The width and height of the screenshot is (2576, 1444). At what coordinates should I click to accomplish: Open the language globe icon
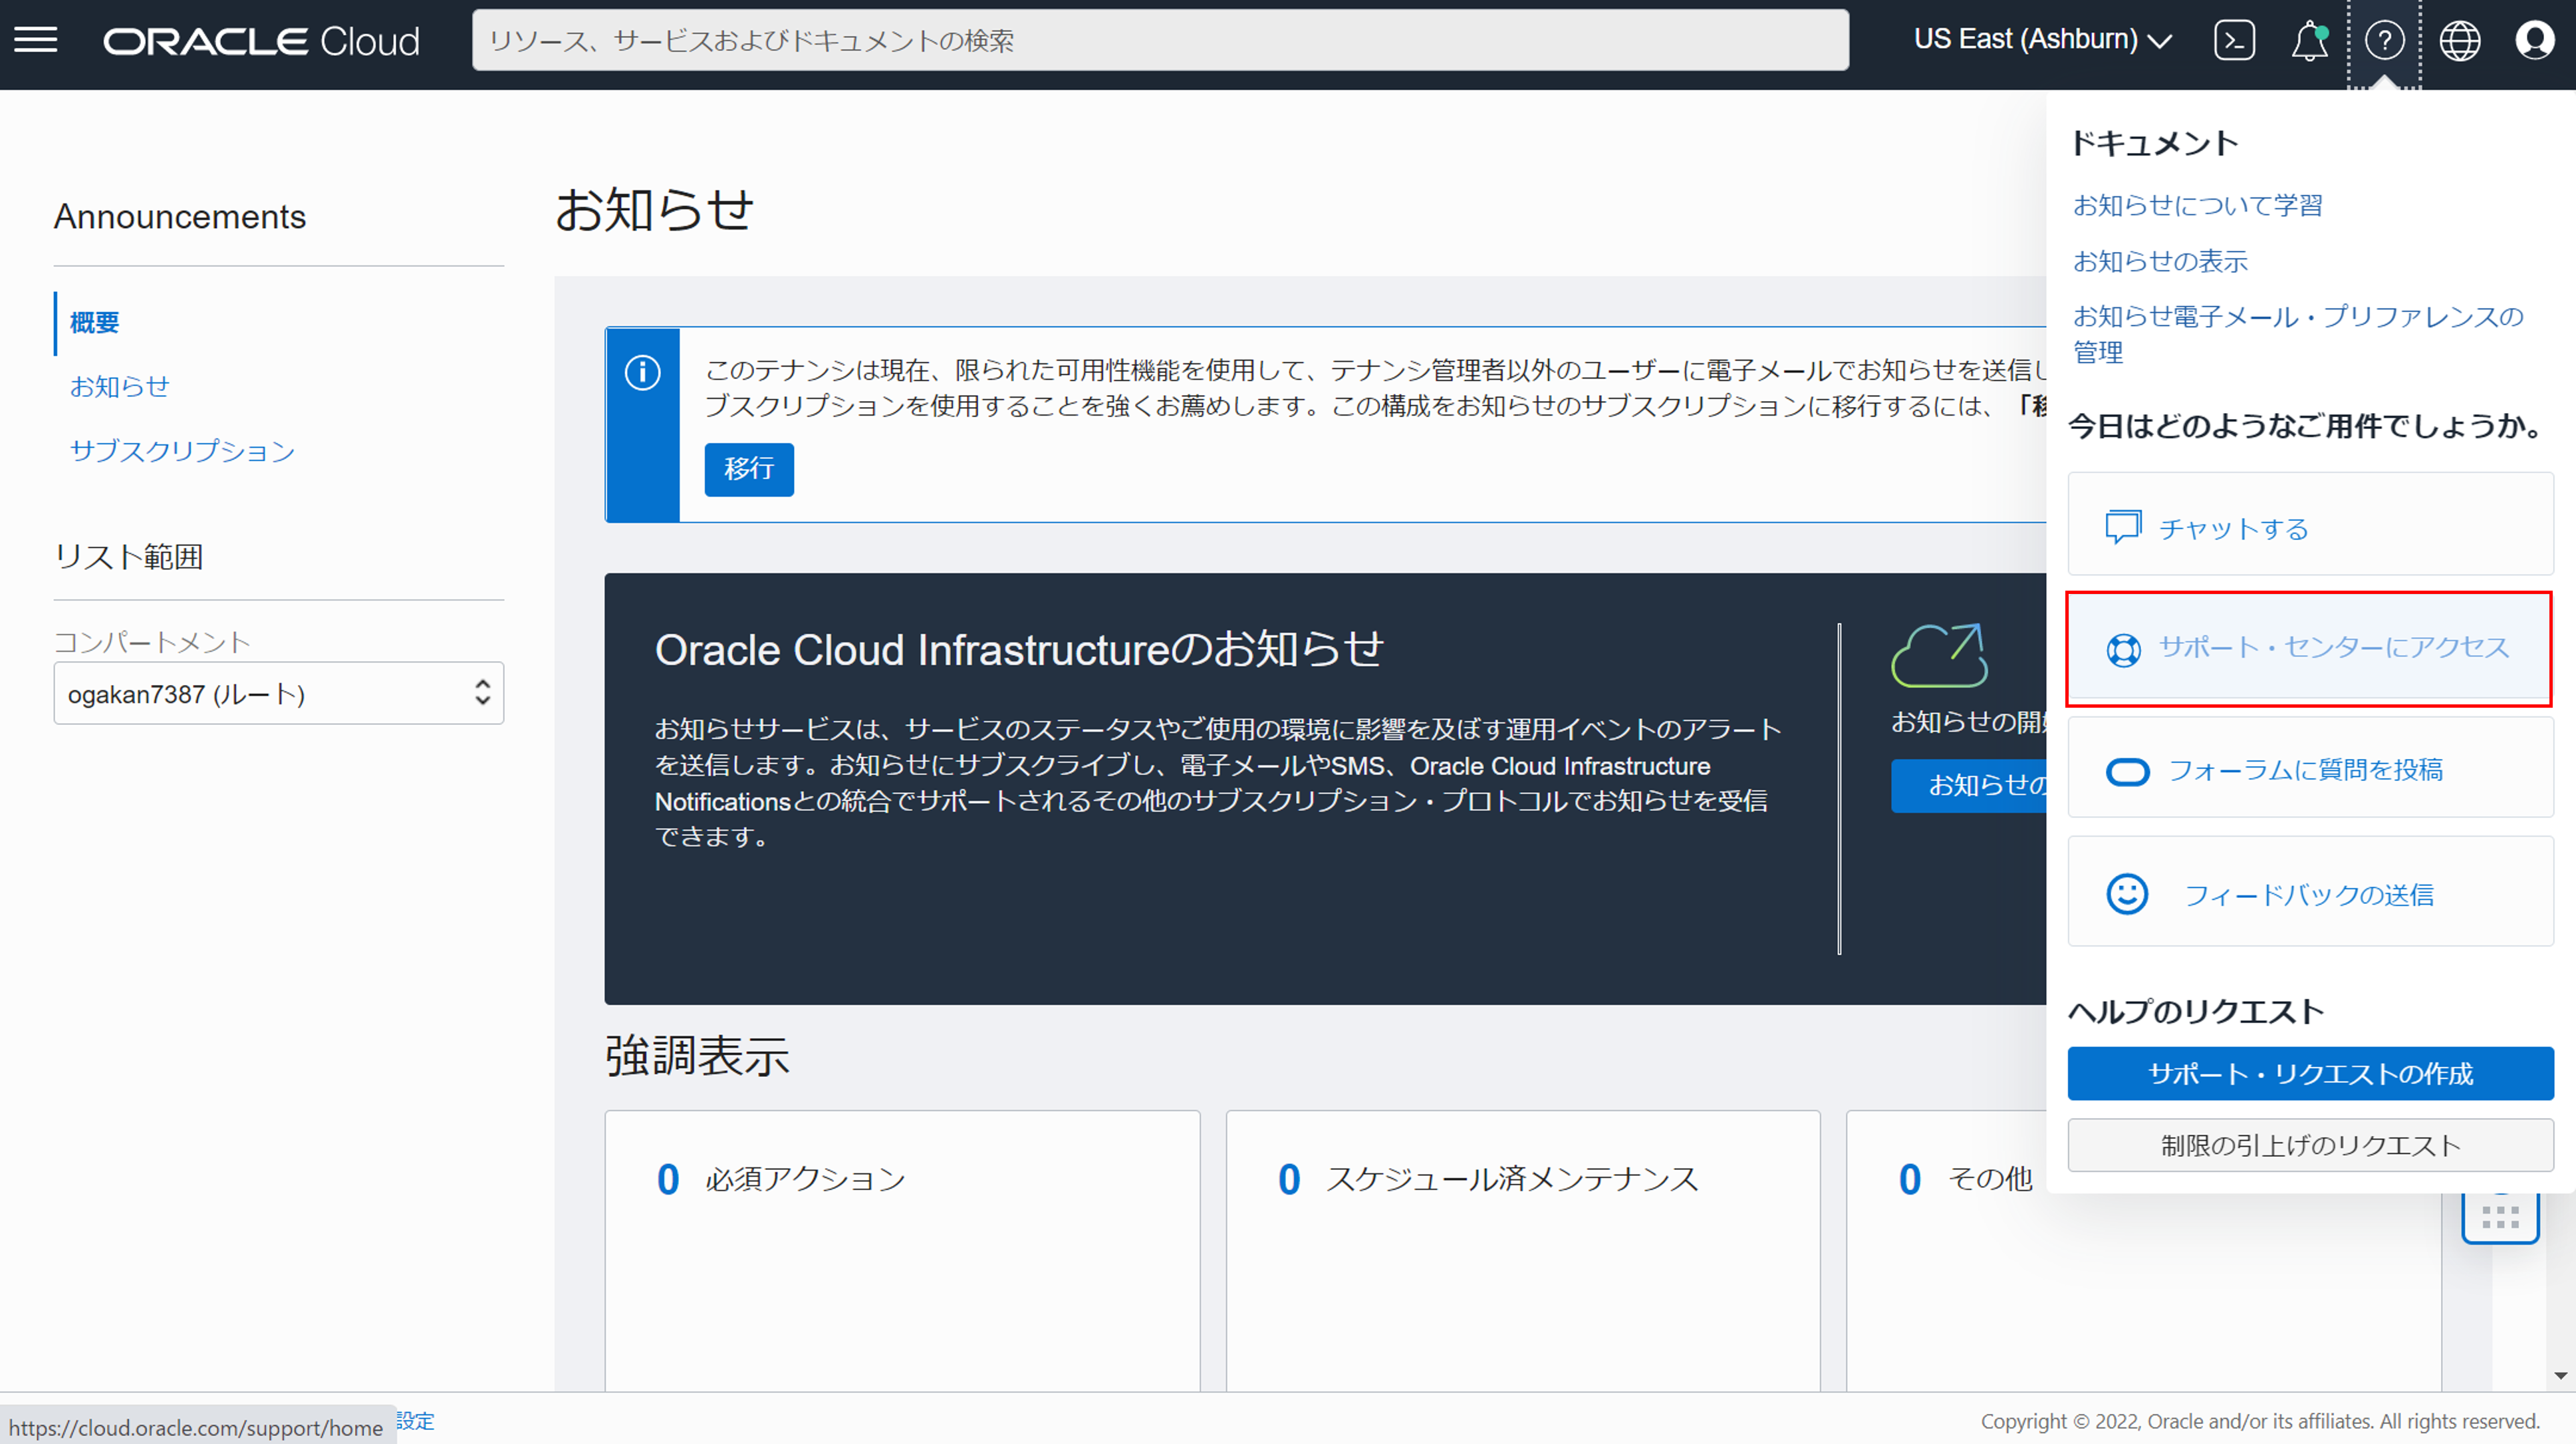coord(2459,41)
